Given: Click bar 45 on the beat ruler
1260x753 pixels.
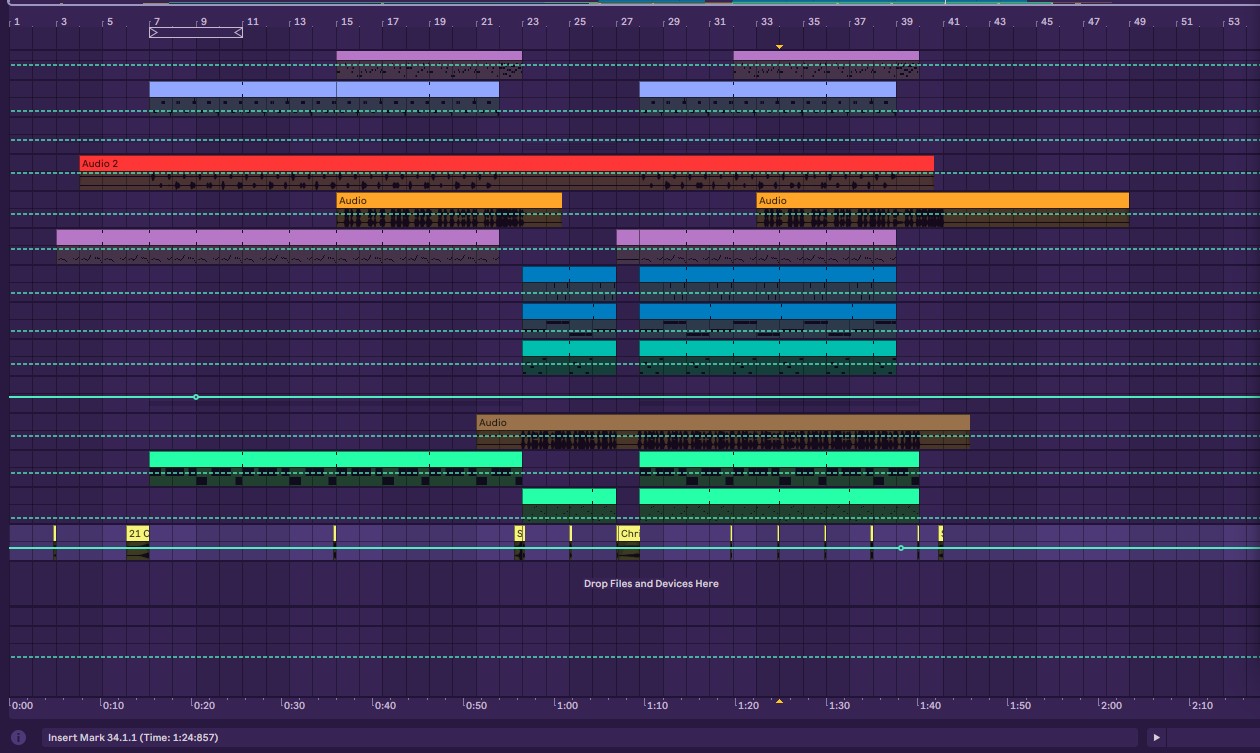Looking at the screenshot, I should pyautogui.click(x=1046, y=21).
